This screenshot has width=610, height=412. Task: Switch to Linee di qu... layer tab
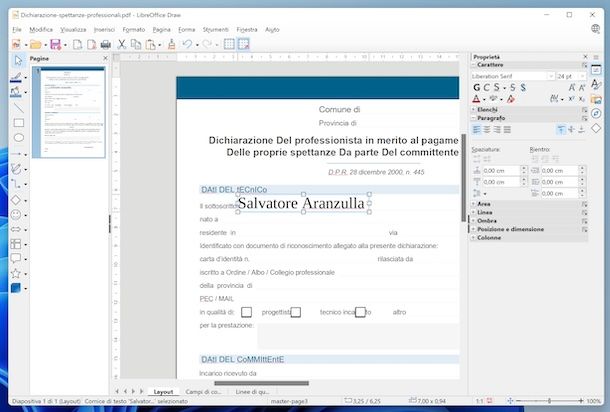coord(252,392)
